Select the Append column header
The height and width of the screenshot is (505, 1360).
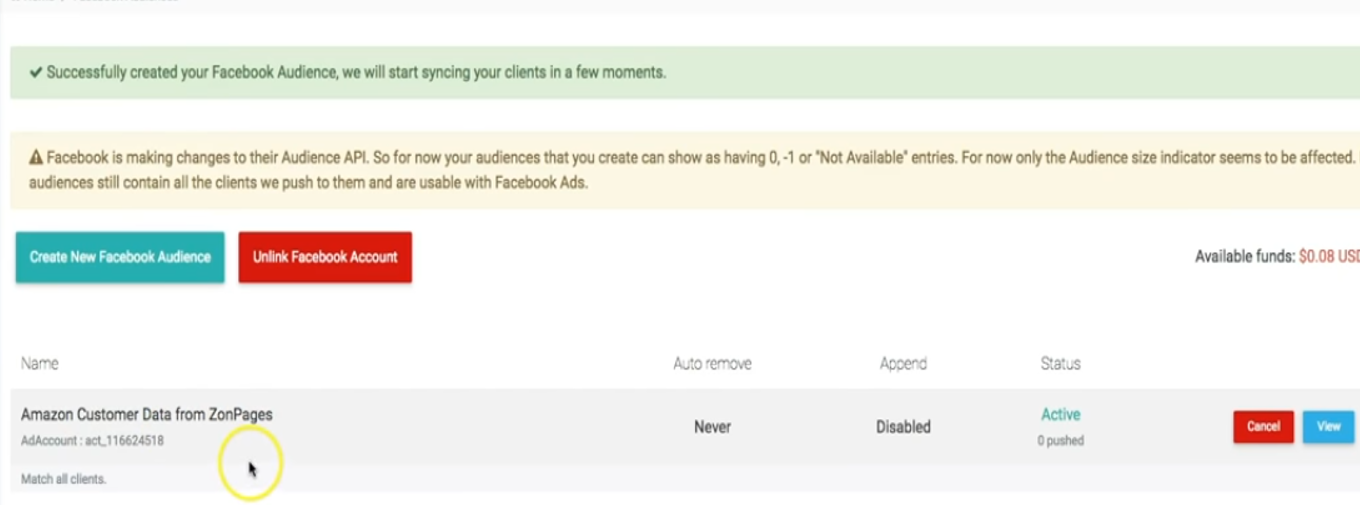coord(903,363)
